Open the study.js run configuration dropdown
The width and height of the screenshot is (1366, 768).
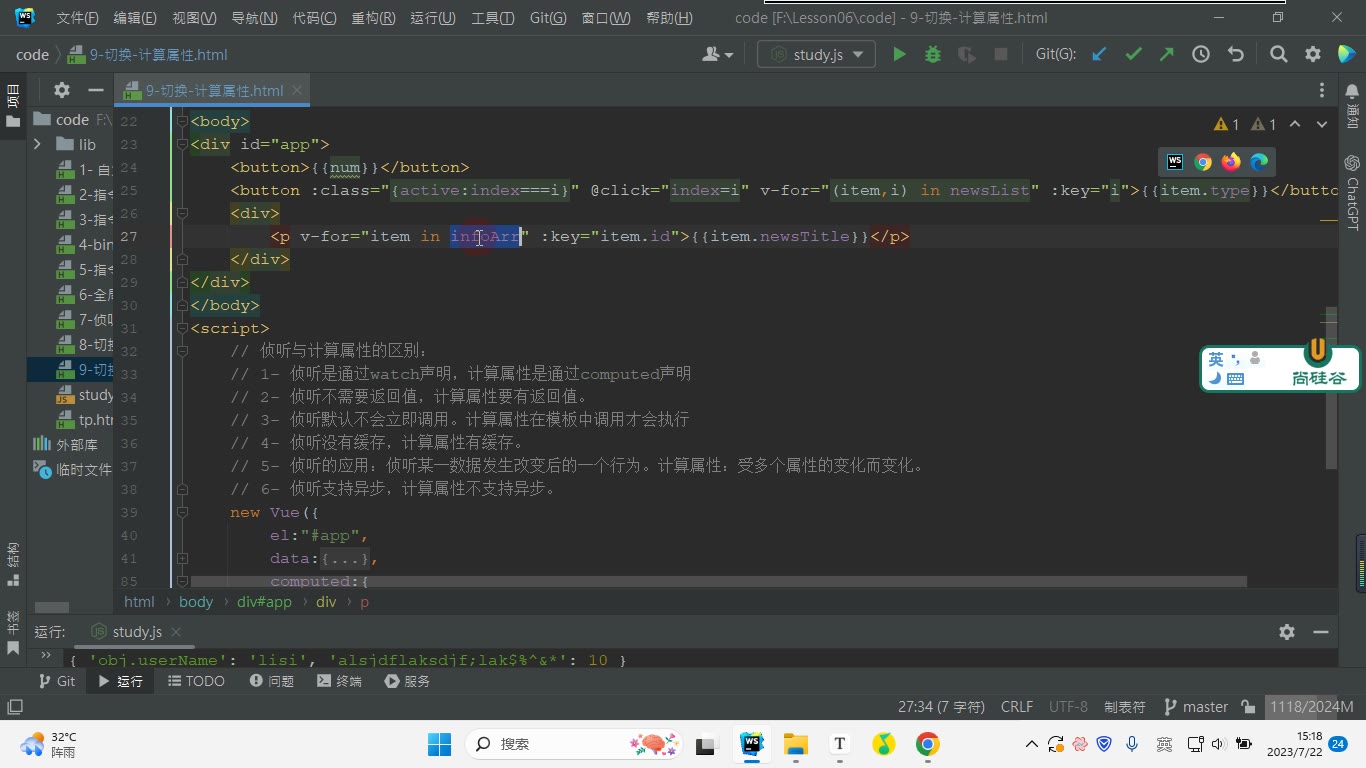[x=816, y=55]
